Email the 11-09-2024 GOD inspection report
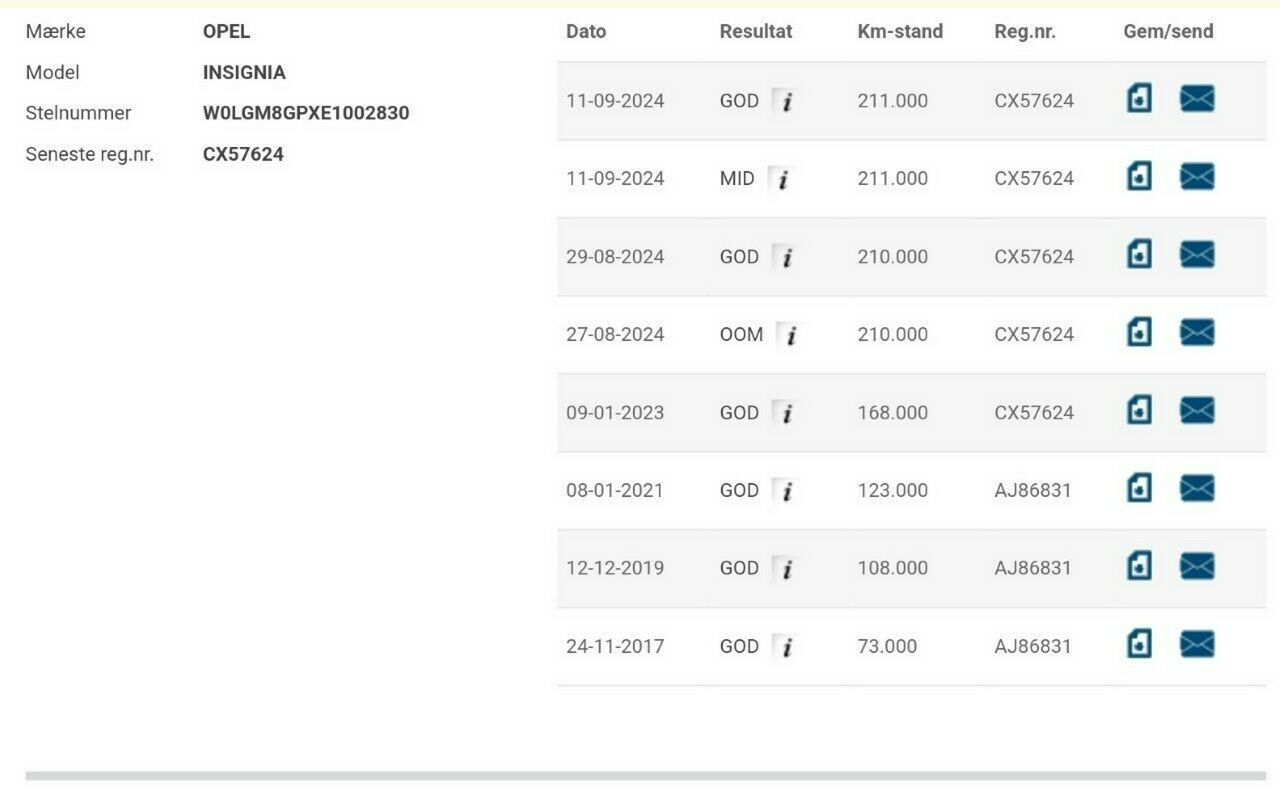Screen dimensions: 1280x792 [1197, 98]
